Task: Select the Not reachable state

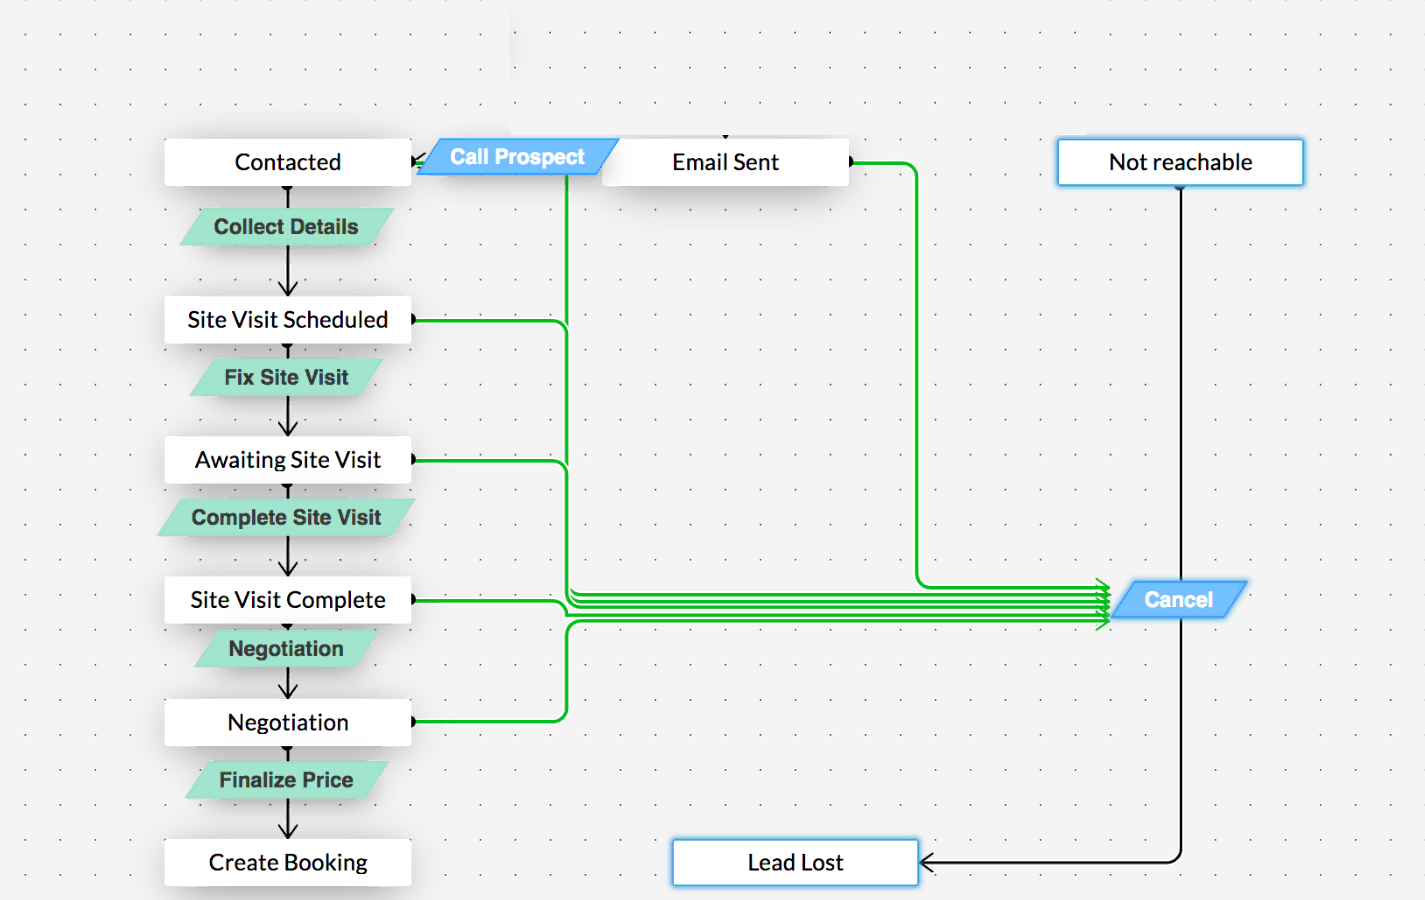Action: point(1180,162)
